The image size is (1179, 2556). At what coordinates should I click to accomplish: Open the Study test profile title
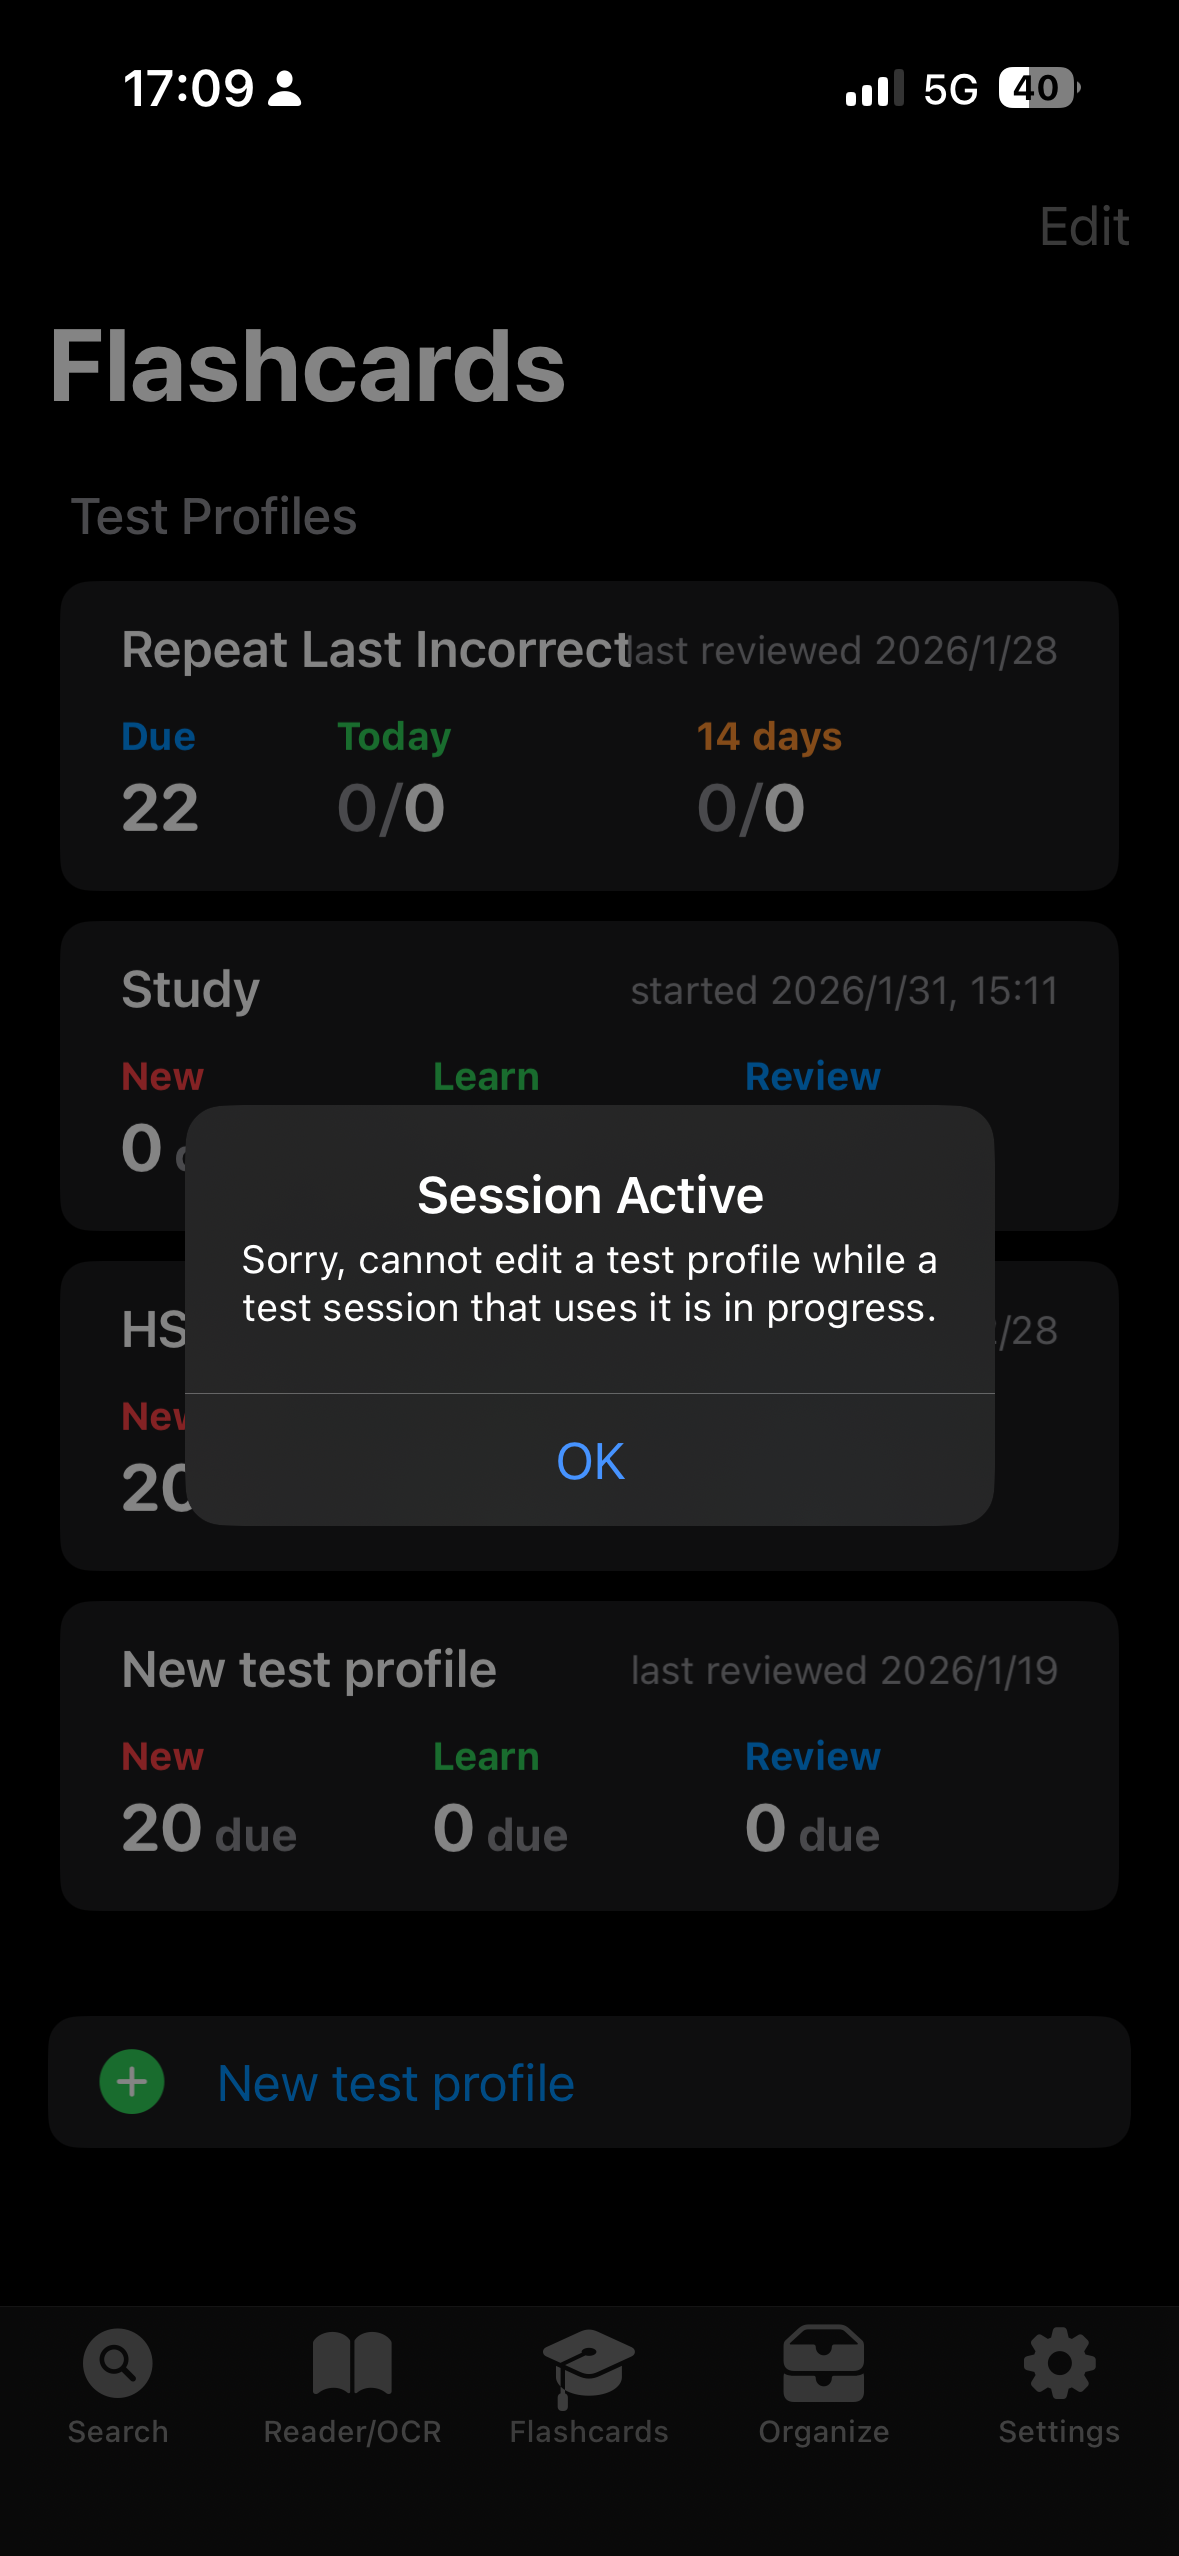coord(191,990)
